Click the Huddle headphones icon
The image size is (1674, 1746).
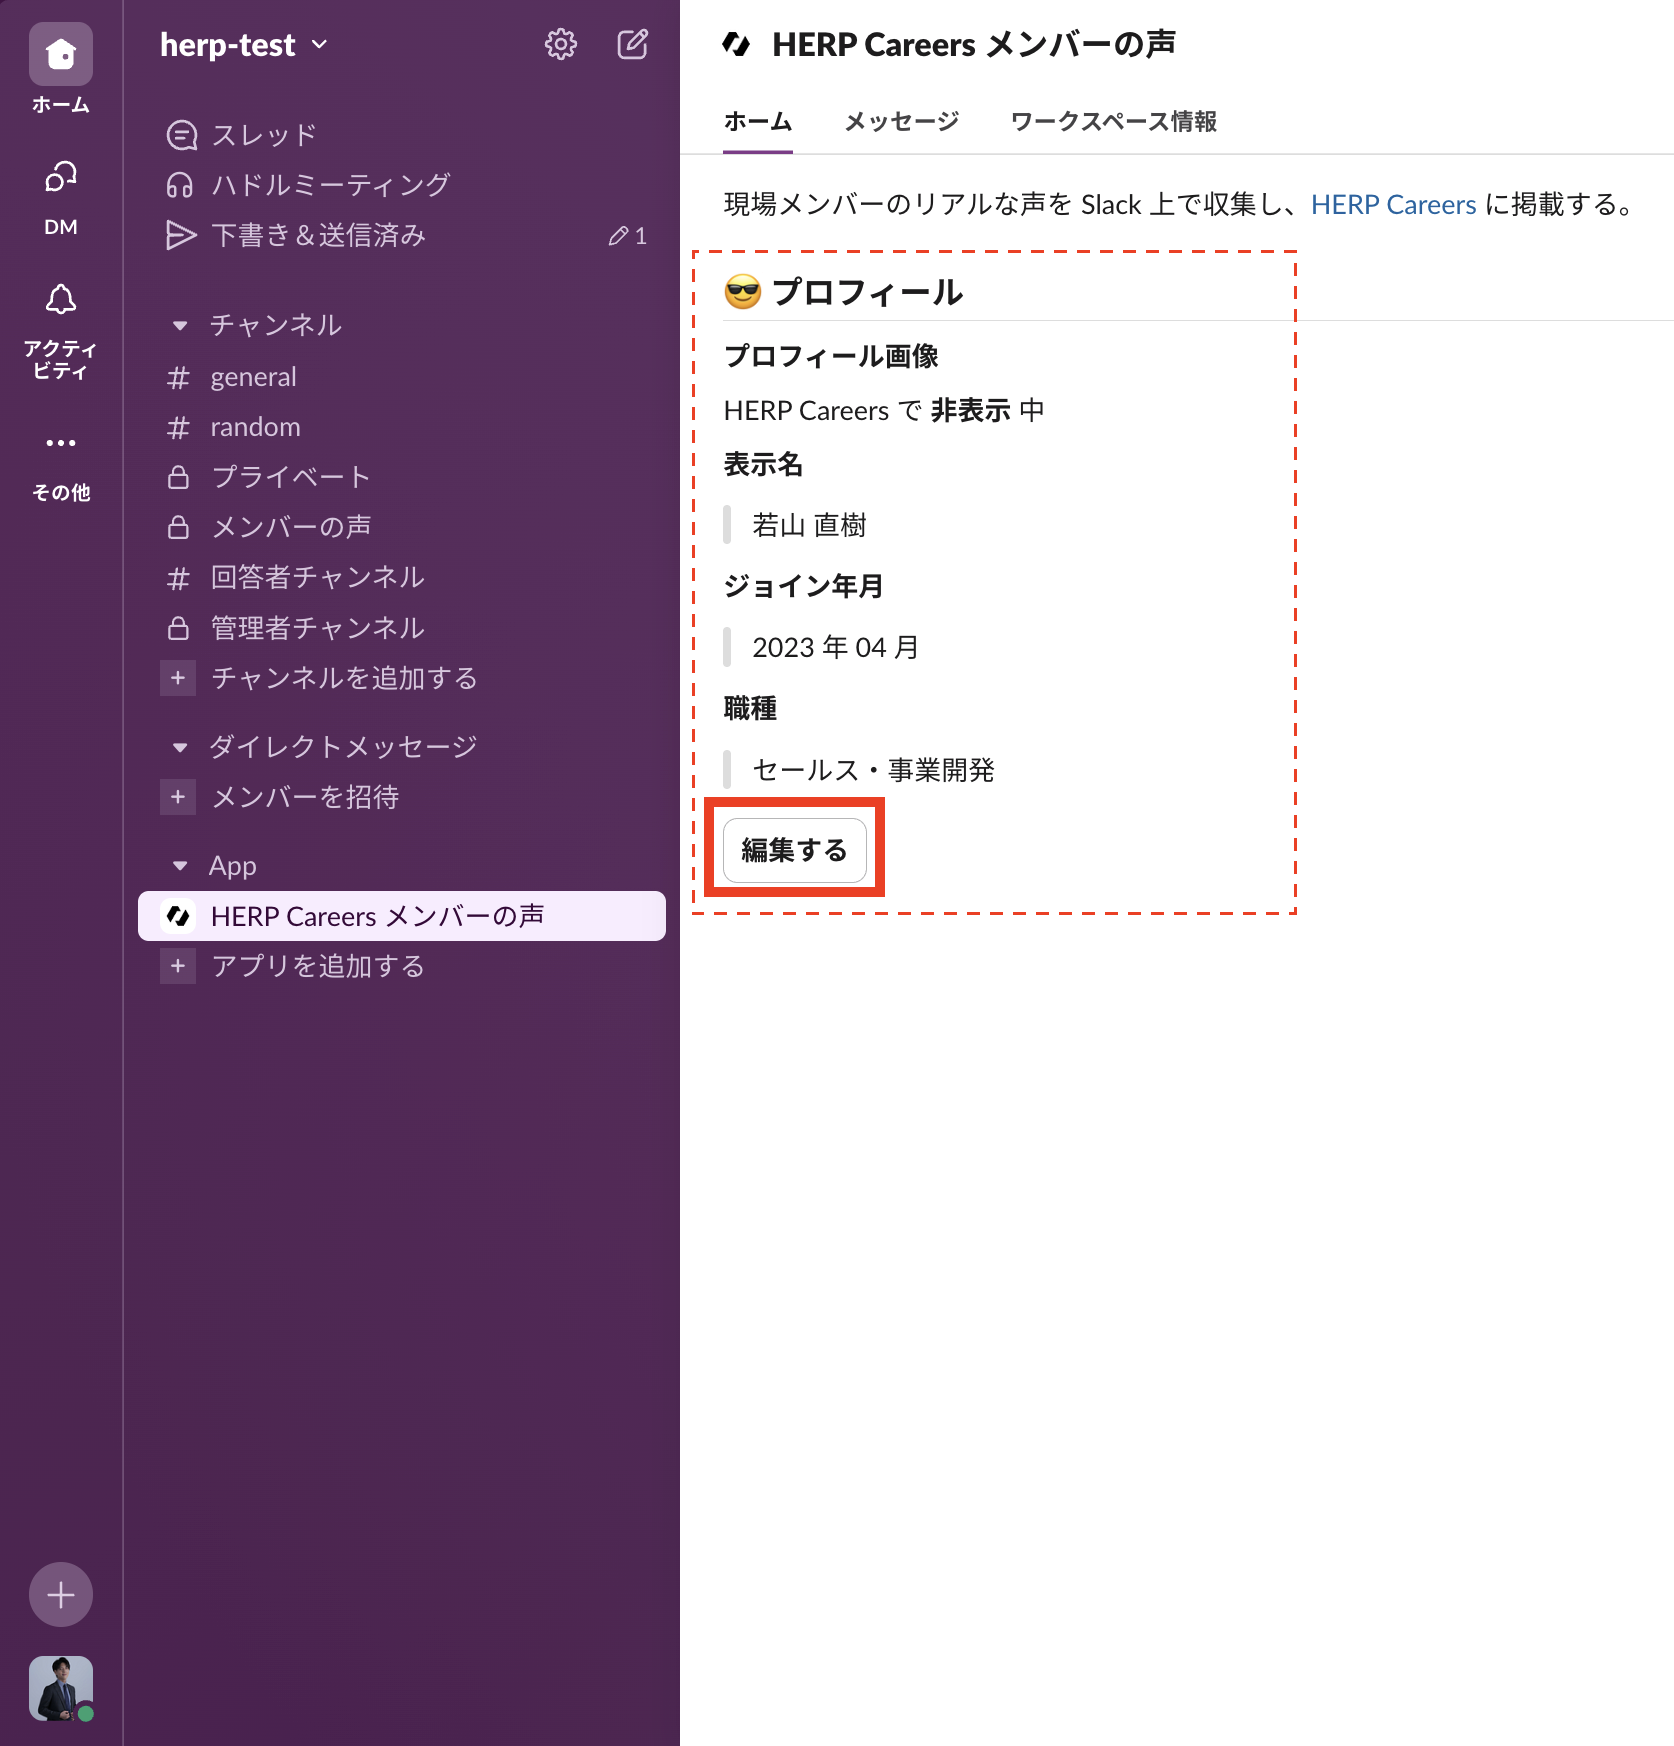click(180, 185)
